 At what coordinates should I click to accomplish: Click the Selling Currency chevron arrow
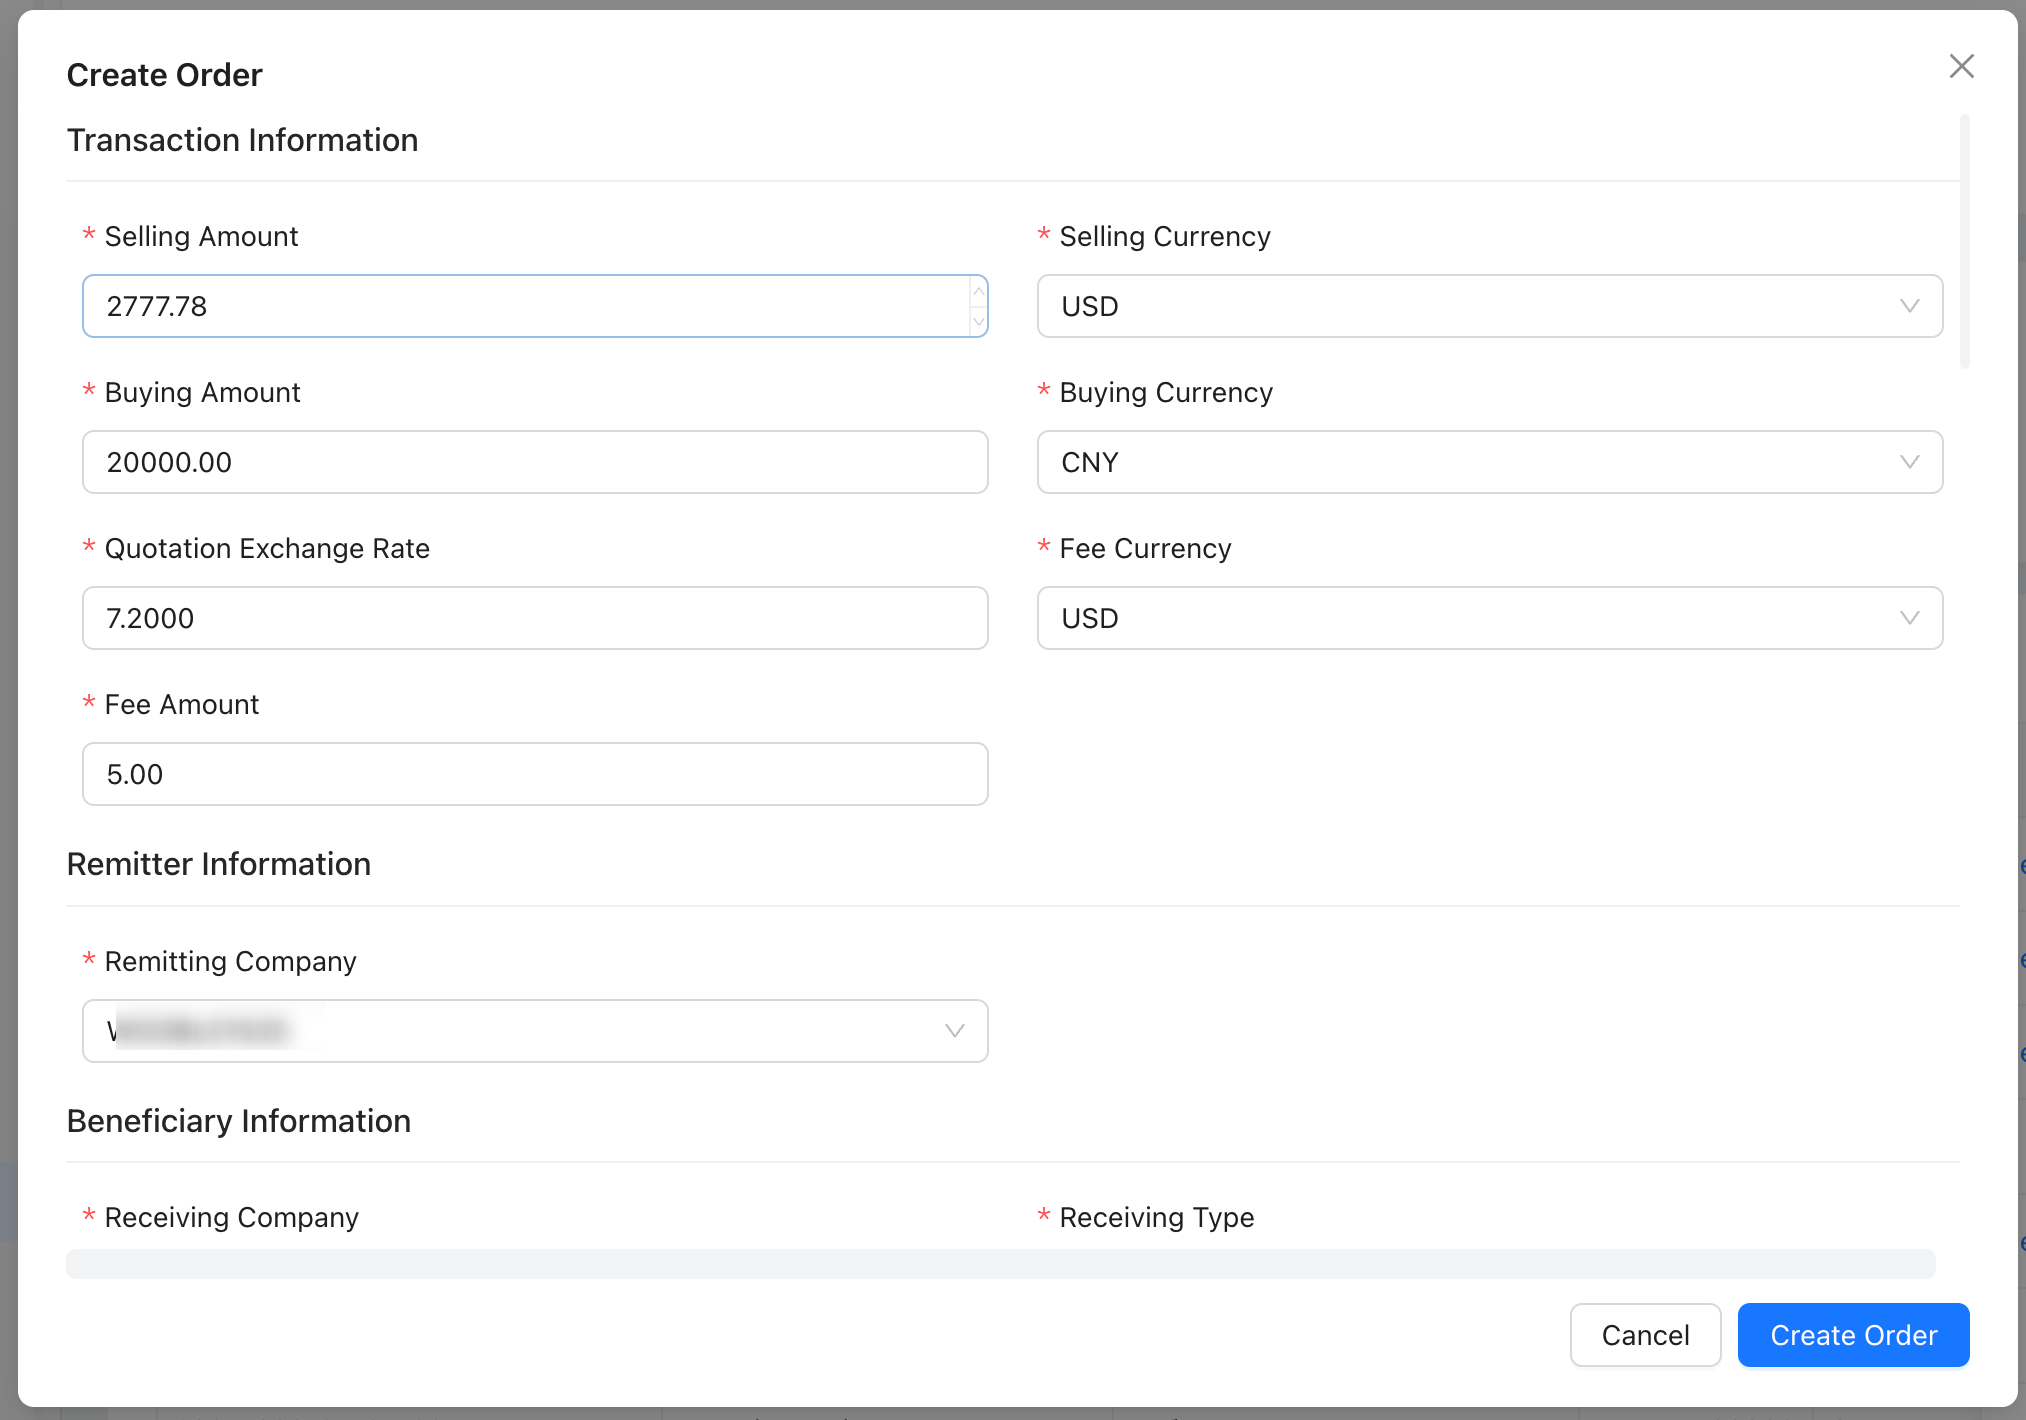1909,306
